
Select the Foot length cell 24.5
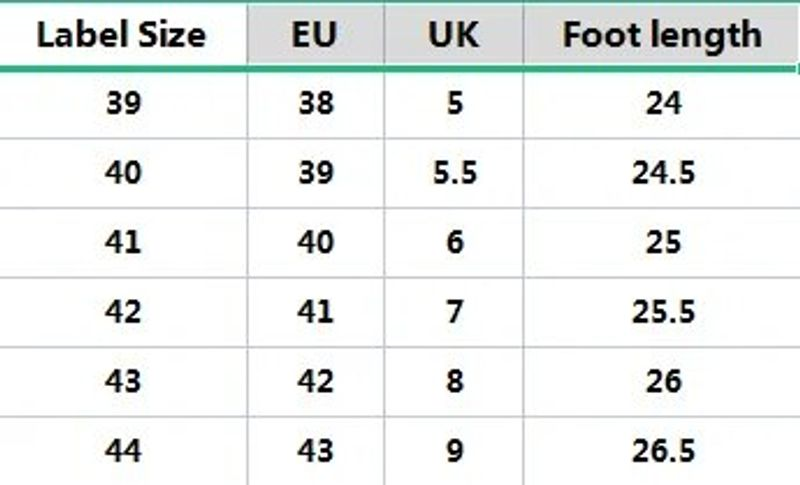point(663,173)
